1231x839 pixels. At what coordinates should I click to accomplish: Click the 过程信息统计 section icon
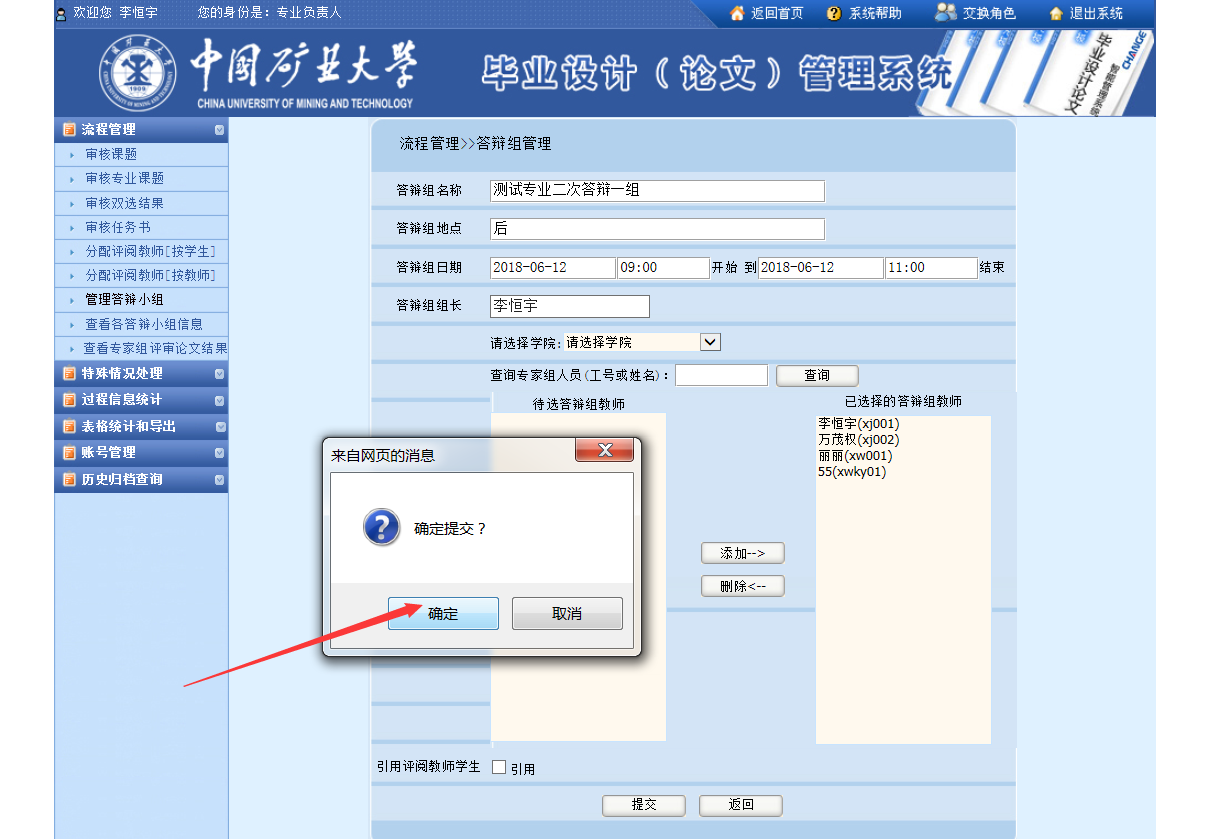(69, 400)
